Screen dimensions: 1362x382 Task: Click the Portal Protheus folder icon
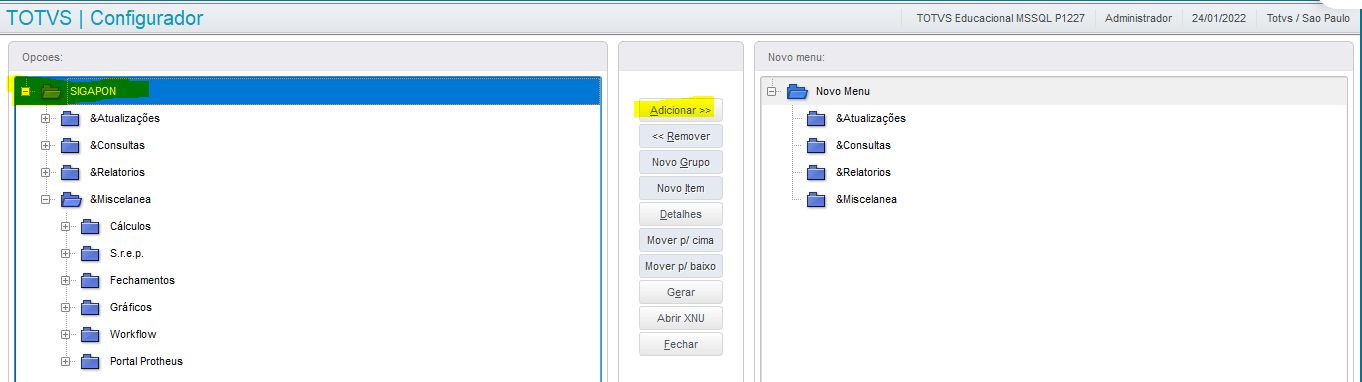click(90, 362)
